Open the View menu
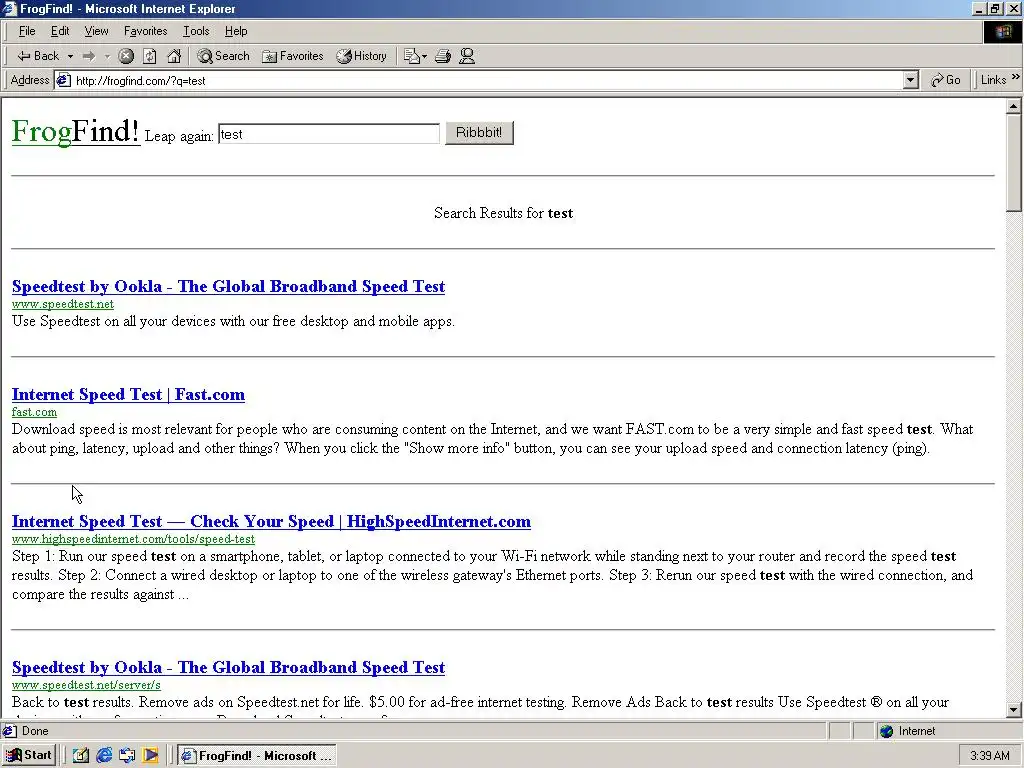The width and height of the screenshot is (1024, 768). pyautogui.click(x=96, y=31)
